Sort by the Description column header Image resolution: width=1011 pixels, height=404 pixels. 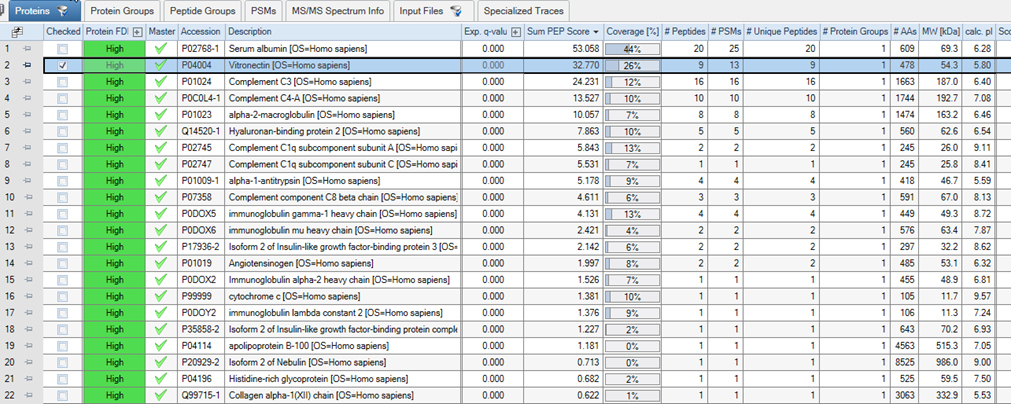344,32
